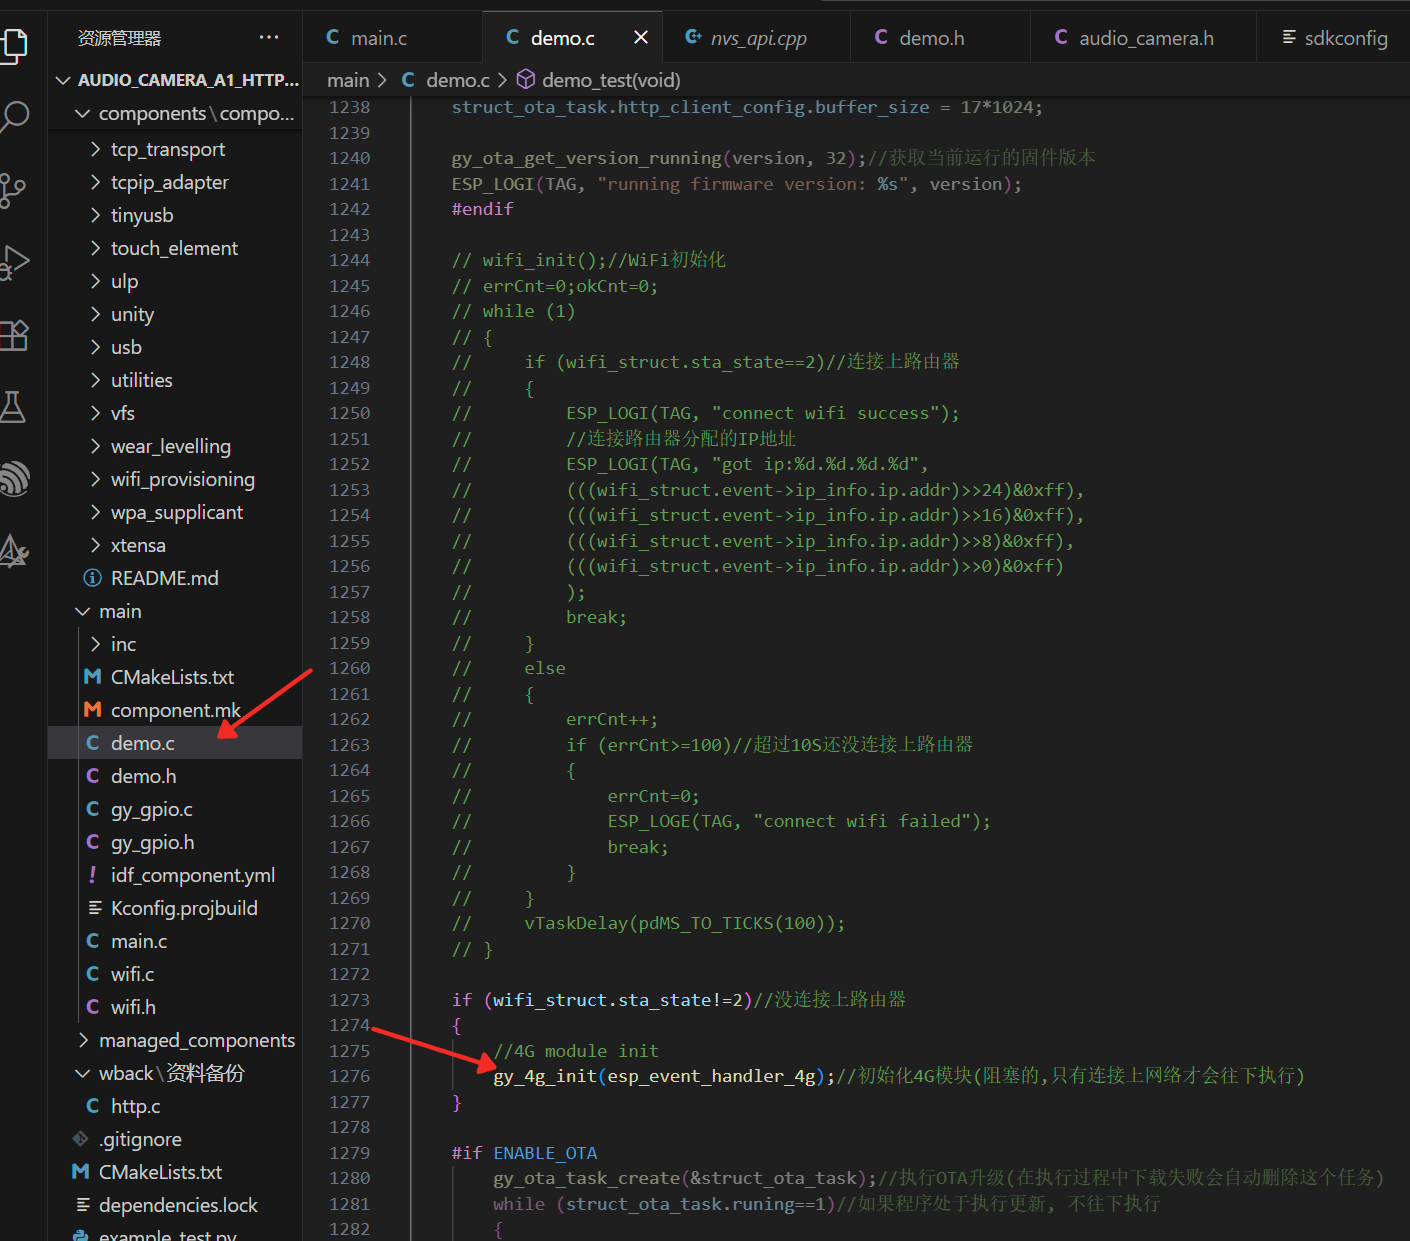Image resolution: width=1410 pixels, height=1241 pixels.
Task: Open the explorer panel's more actions menu
Action: click(269, 38)
